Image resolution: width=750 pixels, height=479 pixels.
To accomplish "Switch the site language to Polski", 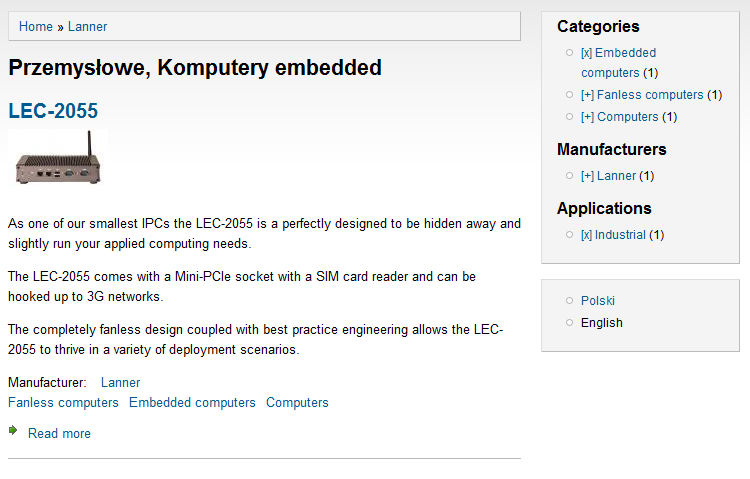I will pyautogui.click(x=598, y=301).
